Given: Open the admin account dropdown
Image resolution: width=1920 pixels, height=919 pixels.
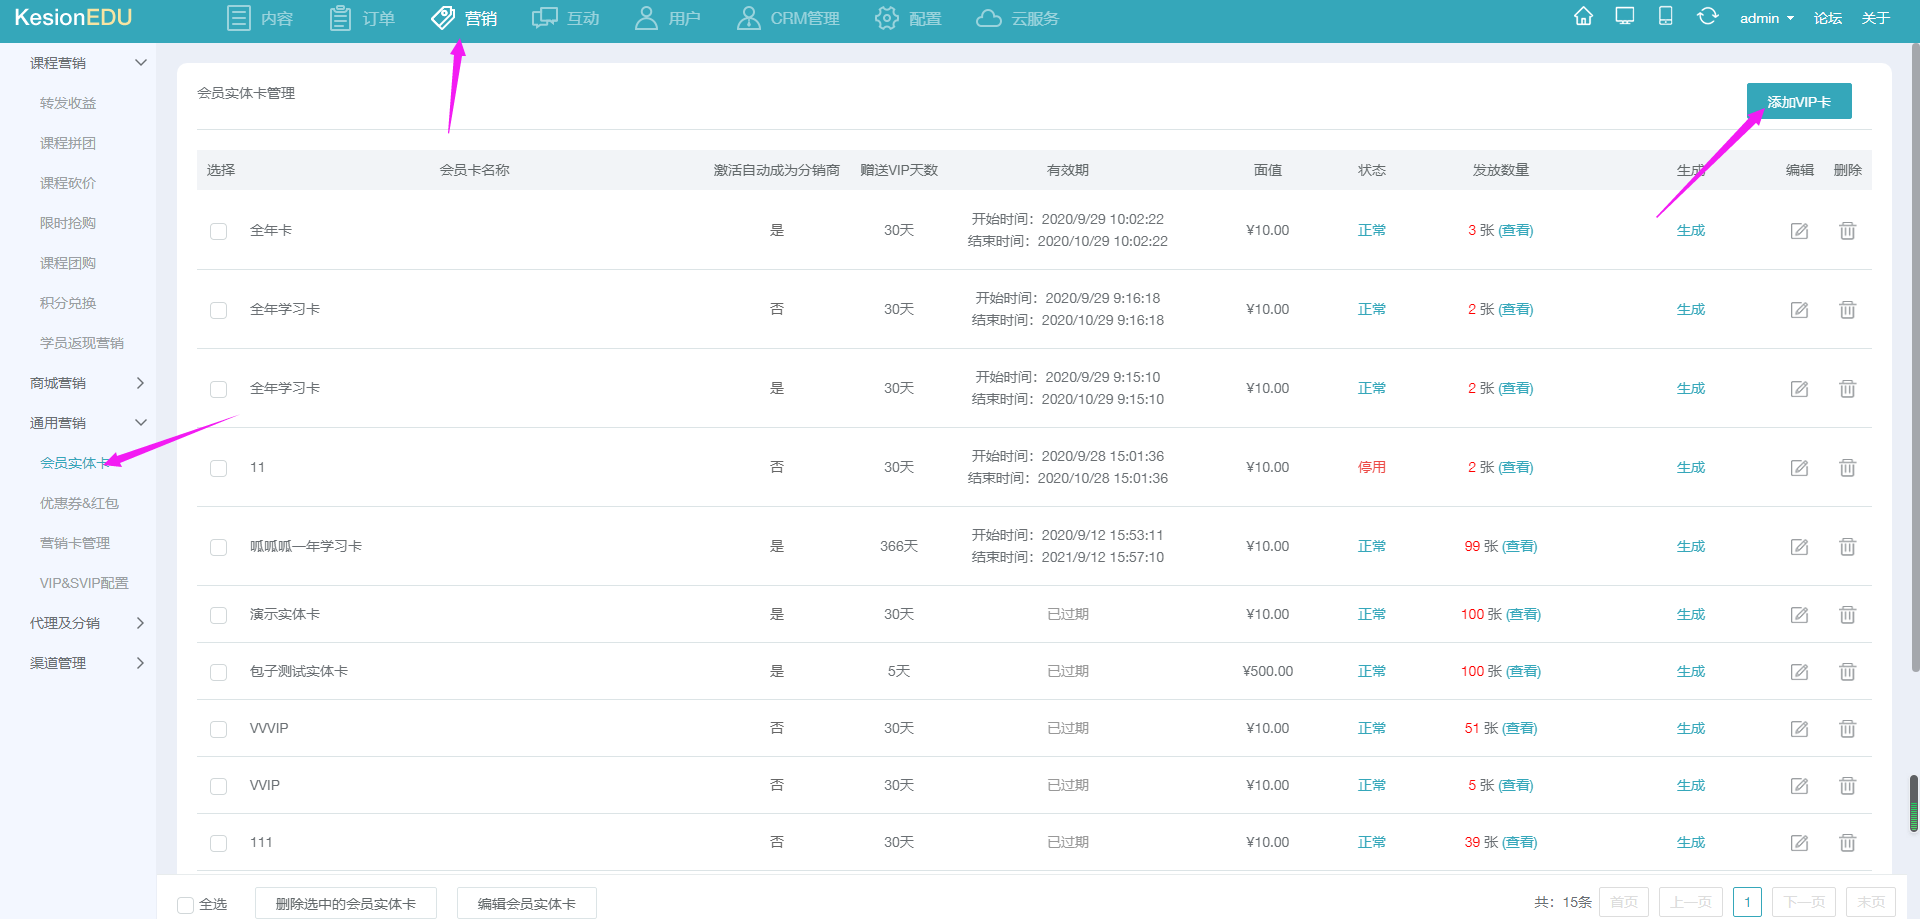Looking at the screenshot, I should (1766, 18).
